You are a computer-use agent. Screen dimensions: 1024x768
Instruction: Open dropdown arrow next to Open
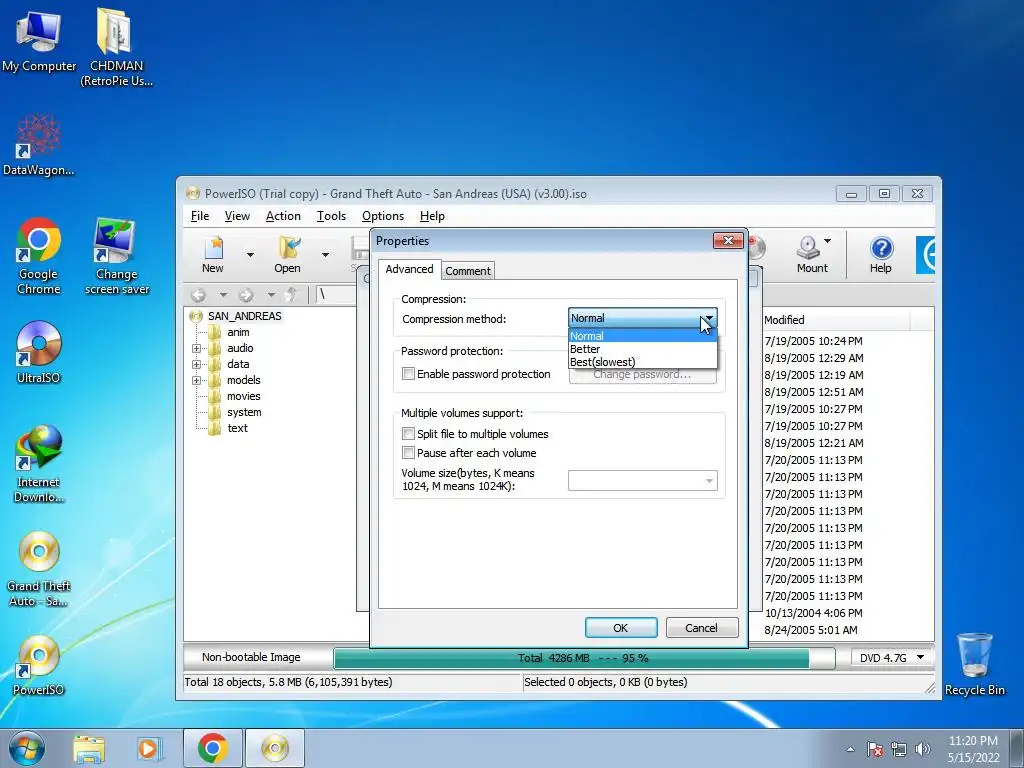(325, 255)
